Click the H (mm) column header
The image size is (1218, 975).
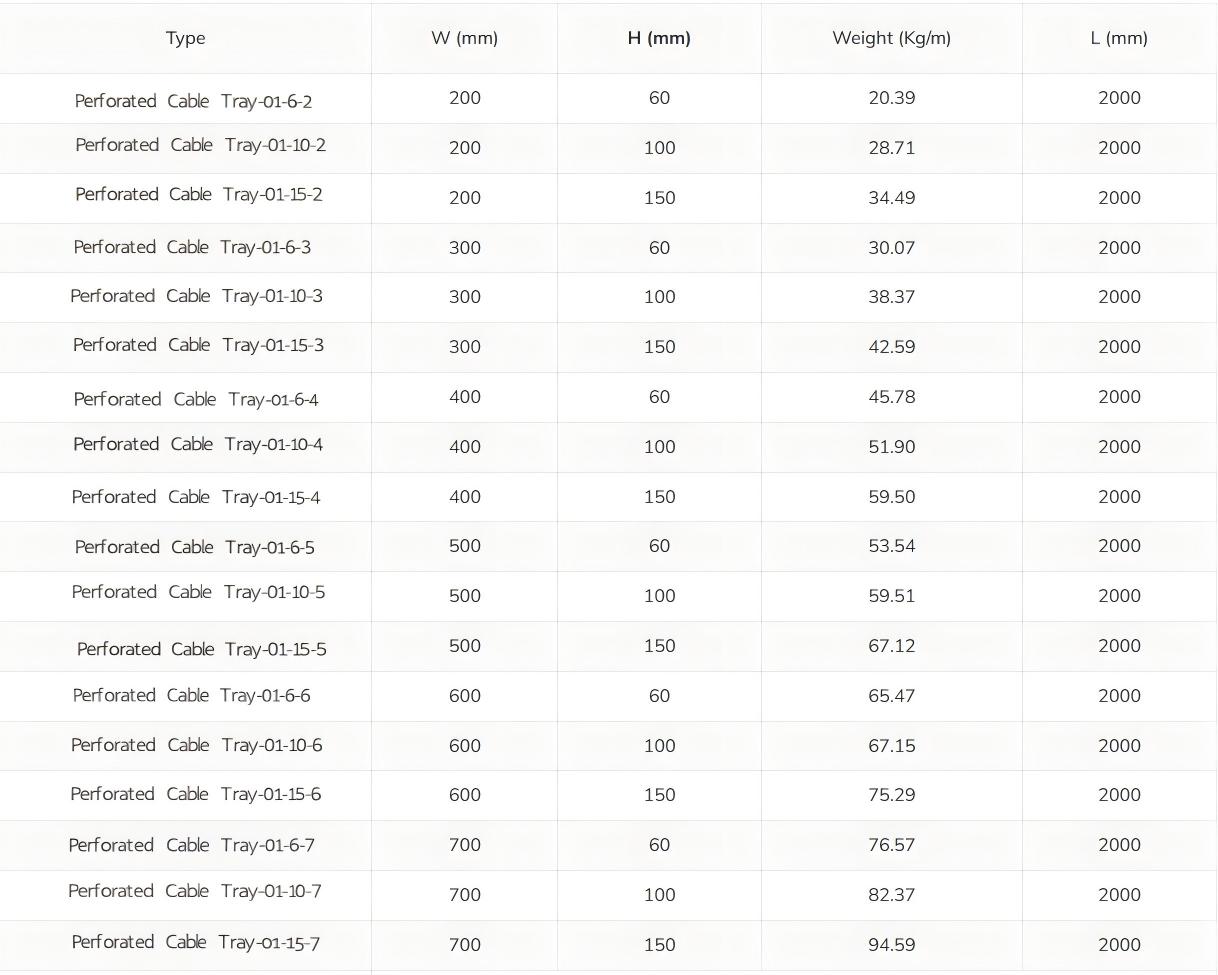(659, 38)
